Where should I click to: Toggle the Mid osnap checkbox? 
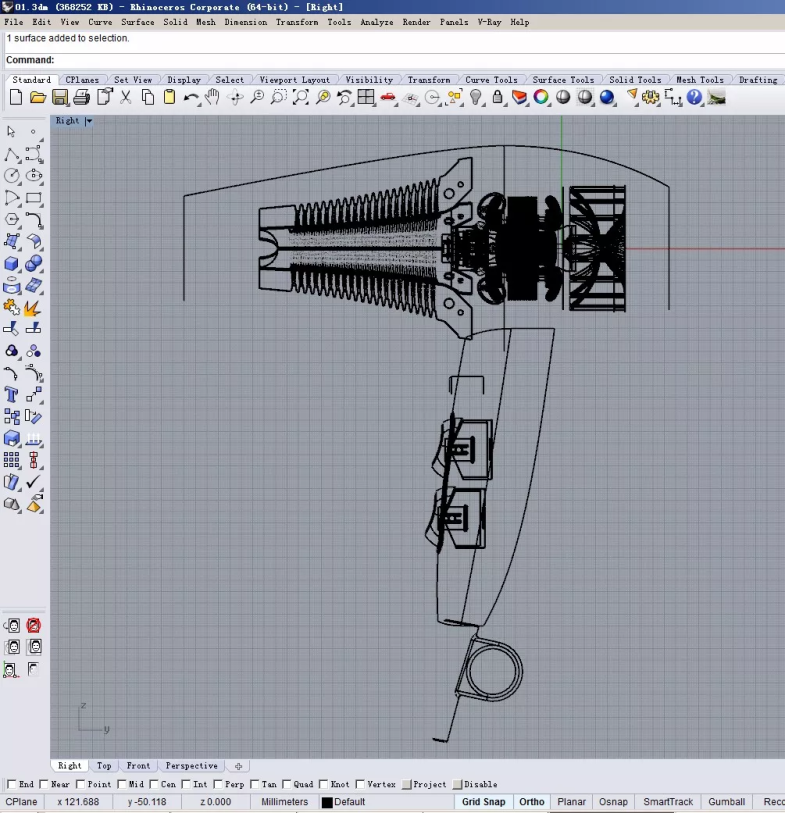(x=122, y=785)
